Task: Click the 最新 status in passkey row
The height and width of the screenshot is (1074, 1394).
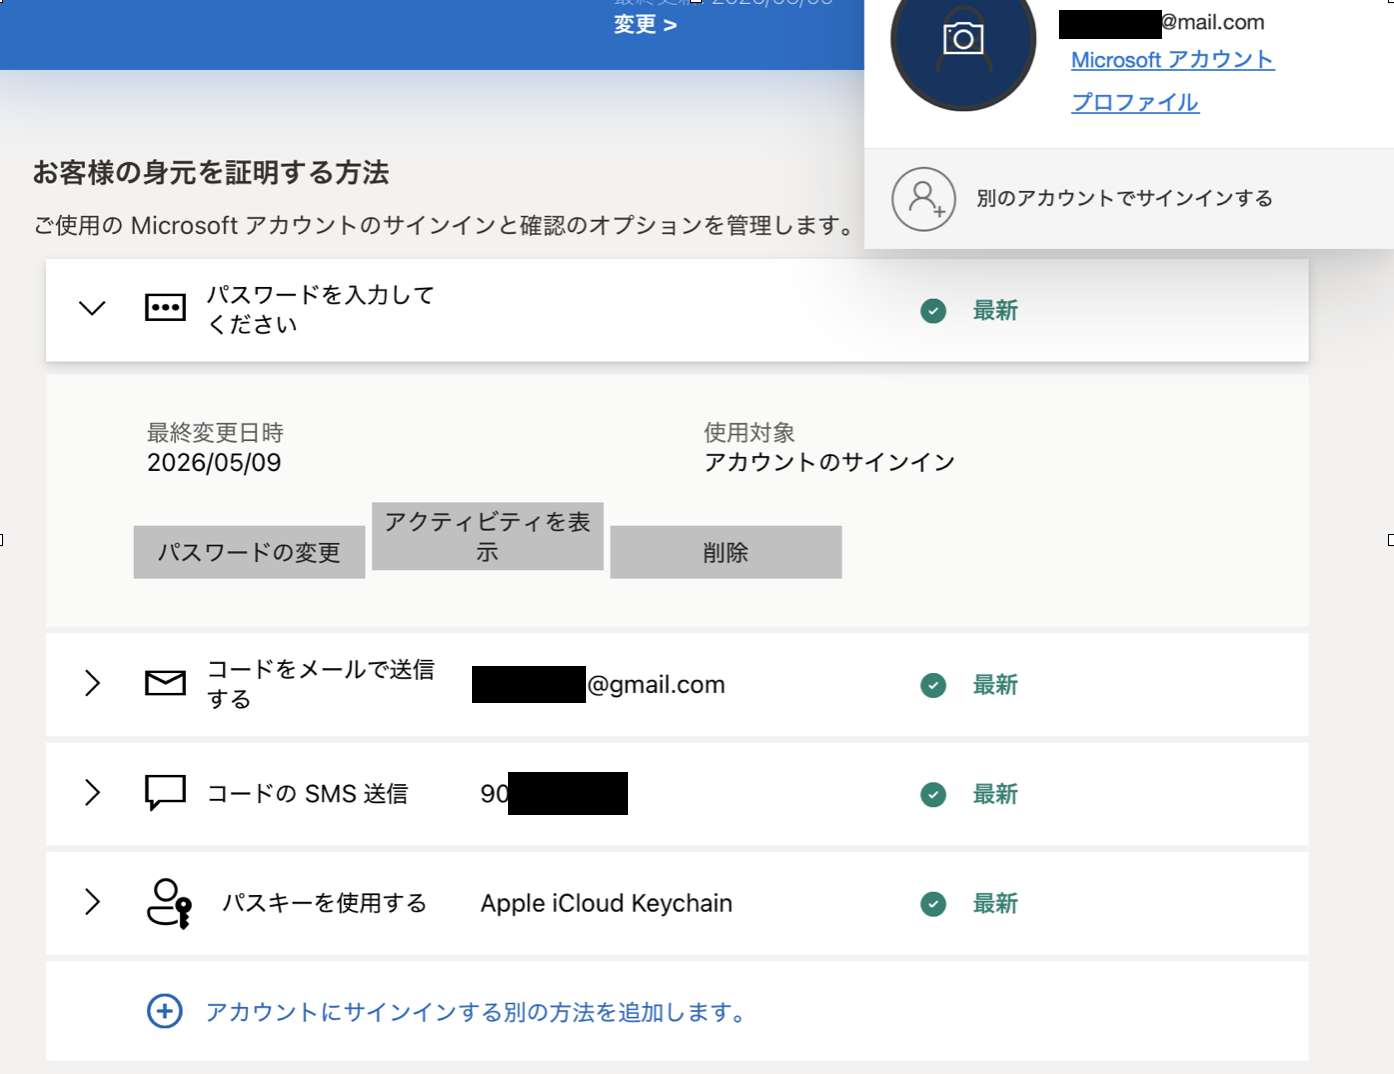Action: 995,904
